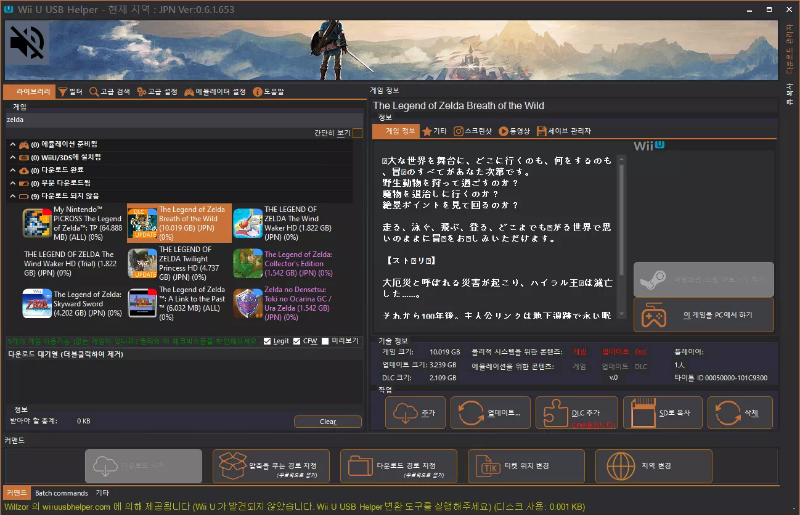The image size is (800, 515).
Task: Click the DLC add puzzle button
Action: pos(577,412)
